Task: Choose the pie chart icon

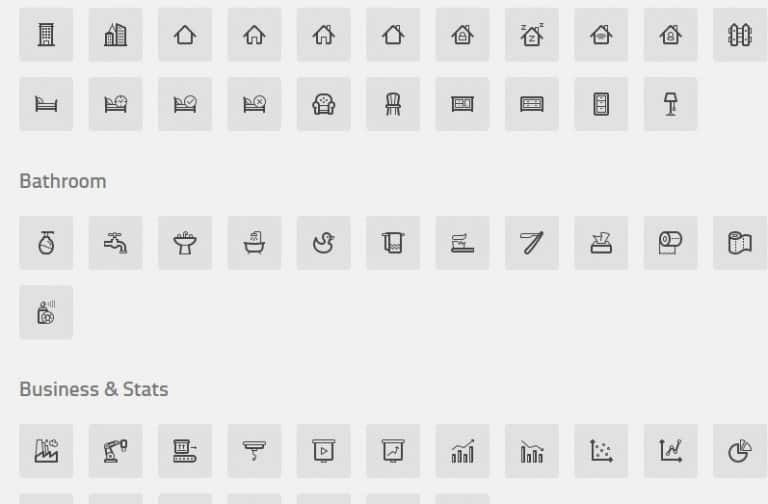Action: (x=740, y=451)
